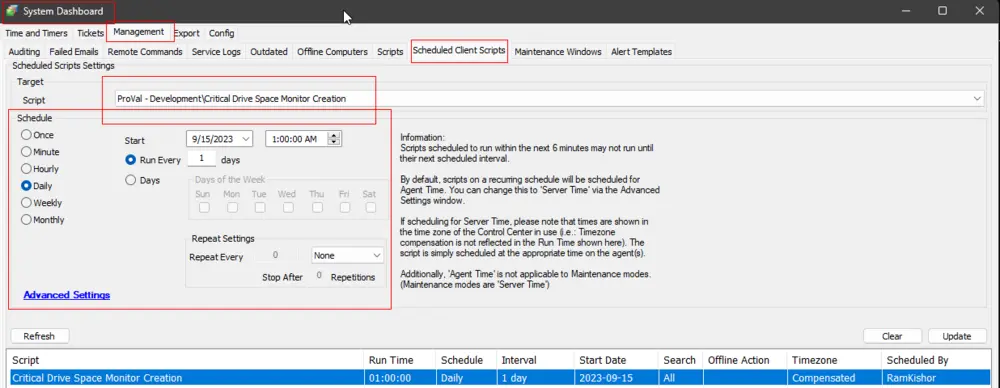
Task: Switch to the Service Logs tab
Action: click(x=216, y=52)
